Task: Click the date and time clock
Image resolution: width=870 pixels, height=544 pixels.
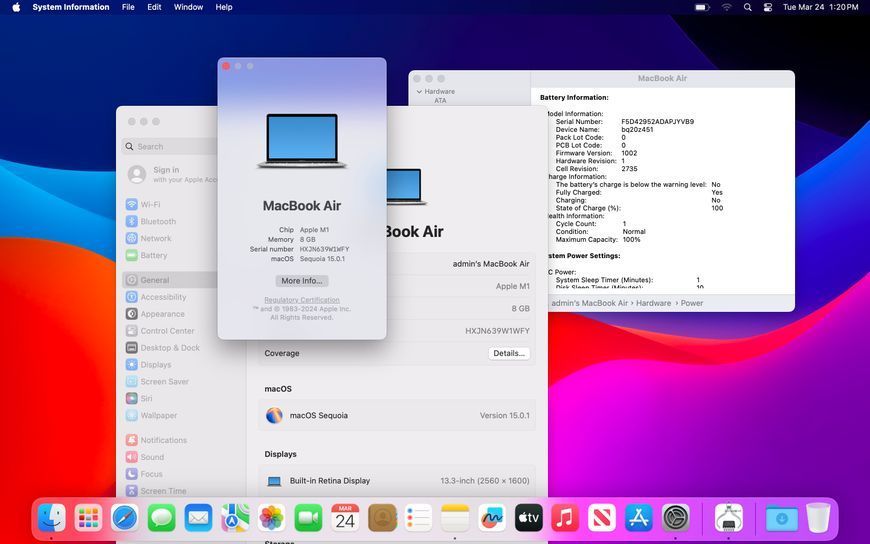Action: click(x=820, y=7)
